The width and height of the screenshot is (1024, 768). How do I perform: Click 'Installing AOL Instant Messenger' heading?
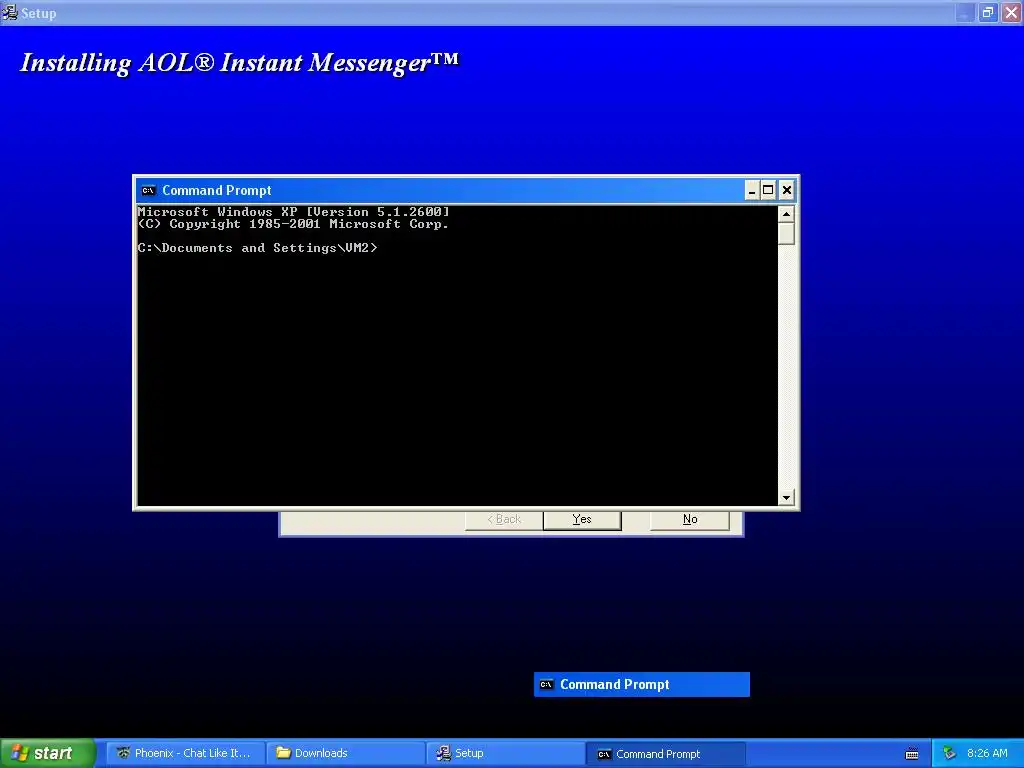239,63
